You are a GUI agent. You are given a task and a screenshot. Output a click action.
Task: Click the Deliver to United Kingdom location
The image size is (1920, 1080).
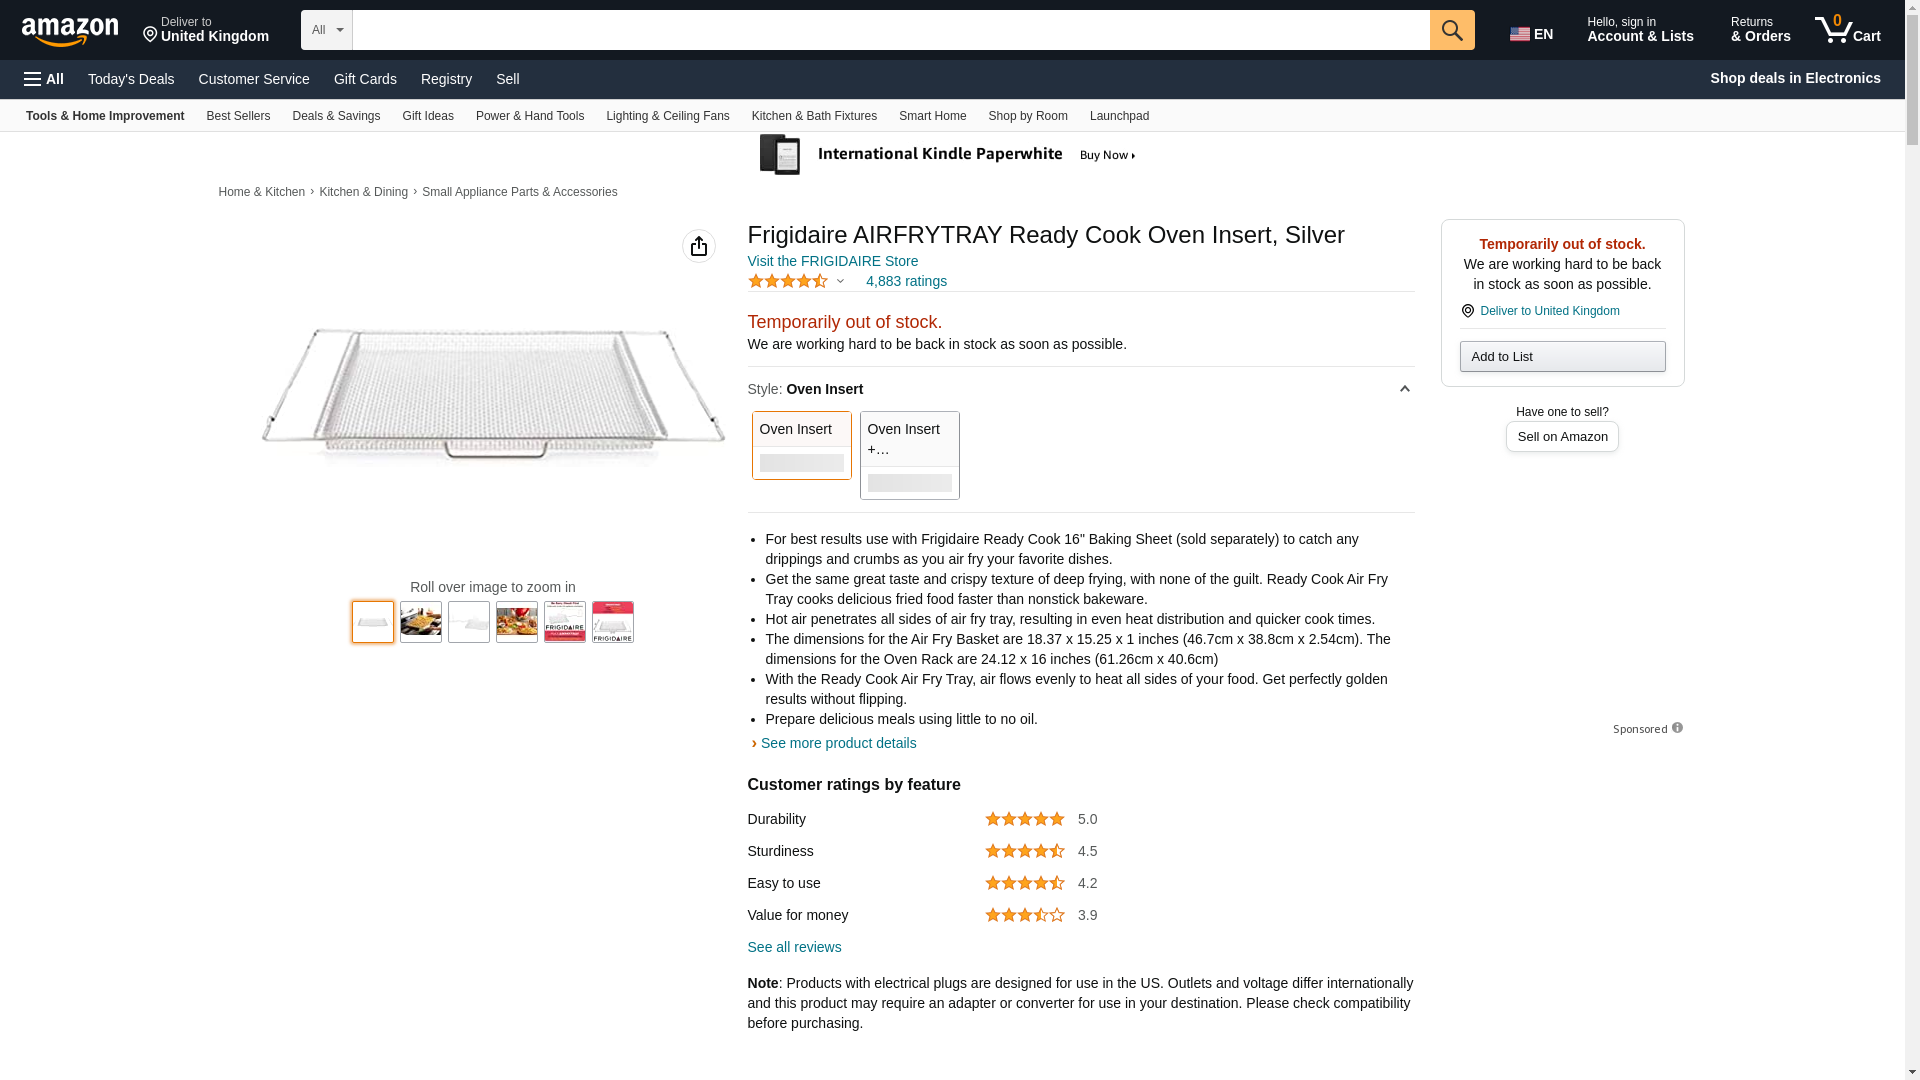(205, 30)
